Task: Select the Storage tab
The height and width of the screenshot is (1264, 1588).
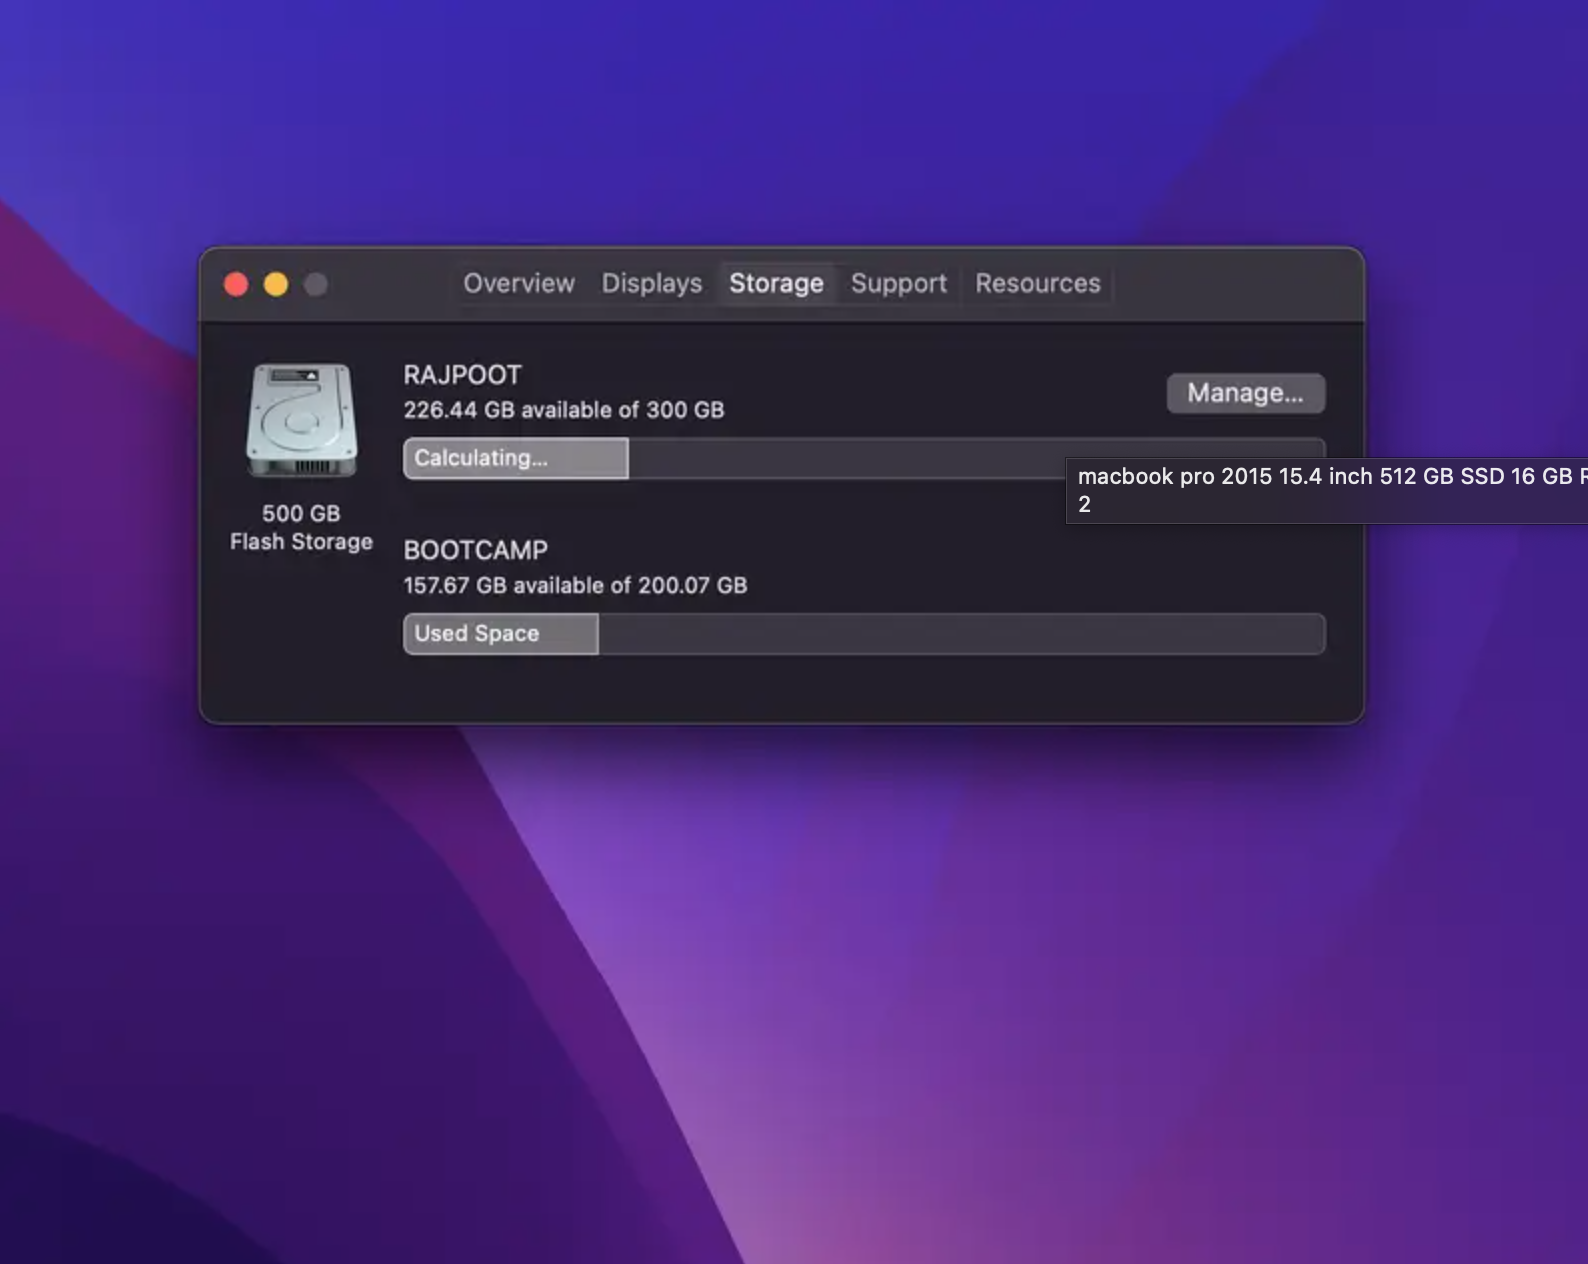Action: [776, 284]
